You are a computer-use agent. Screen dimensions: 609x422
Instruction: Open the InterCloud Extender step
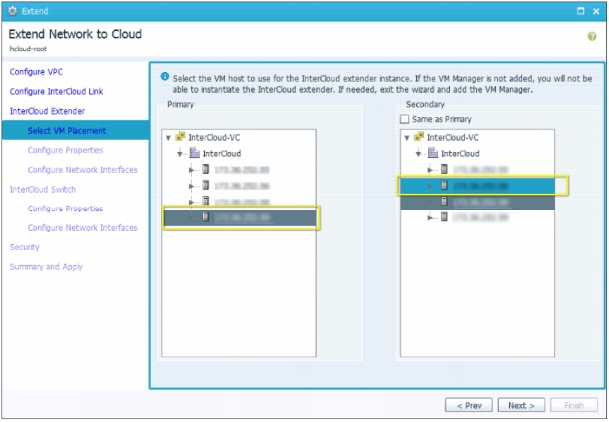click(x=47, y=111)
